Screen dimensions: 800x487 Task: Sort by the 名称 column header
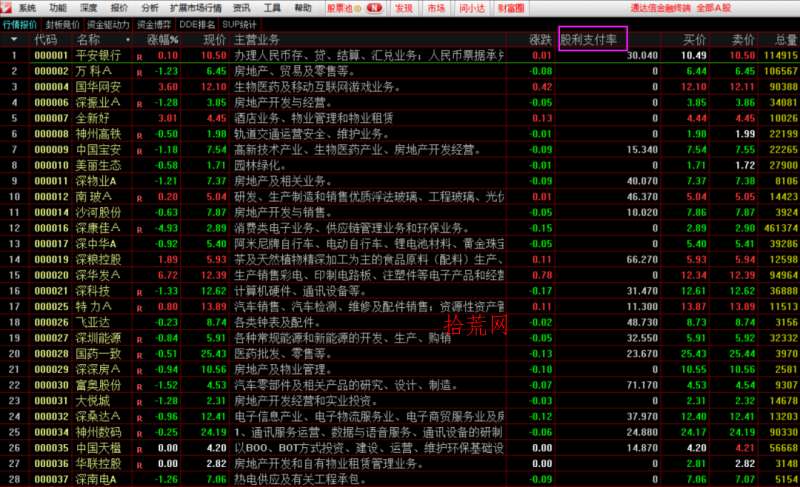pyautogui.click(x=88, y=40)
